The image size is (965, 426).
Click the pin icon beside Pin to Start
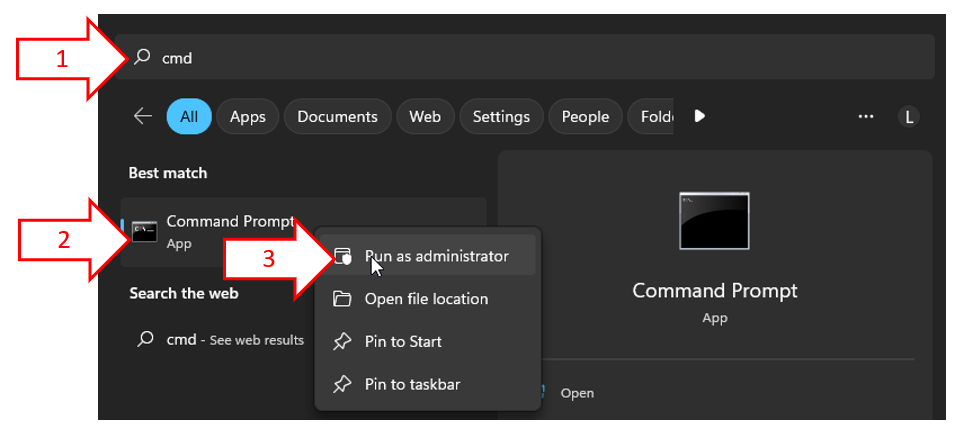342,342
